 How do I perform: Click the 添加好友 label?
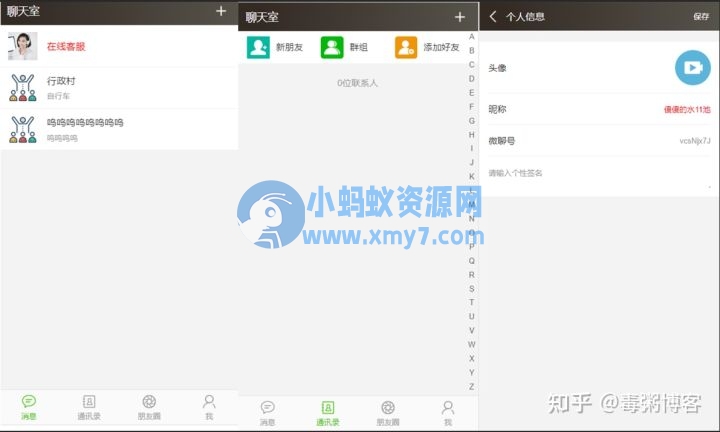[441, 47]
